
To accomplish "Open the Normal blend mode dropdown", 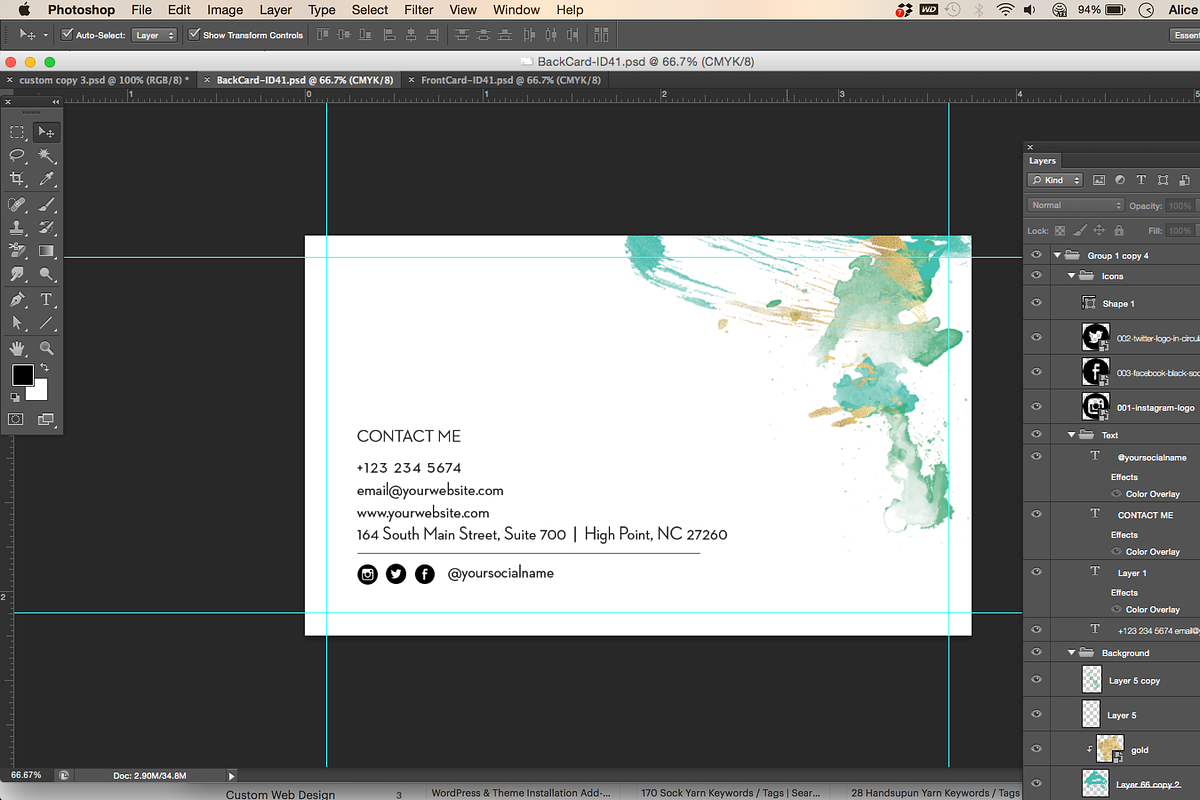I will tap(1076, 205).
